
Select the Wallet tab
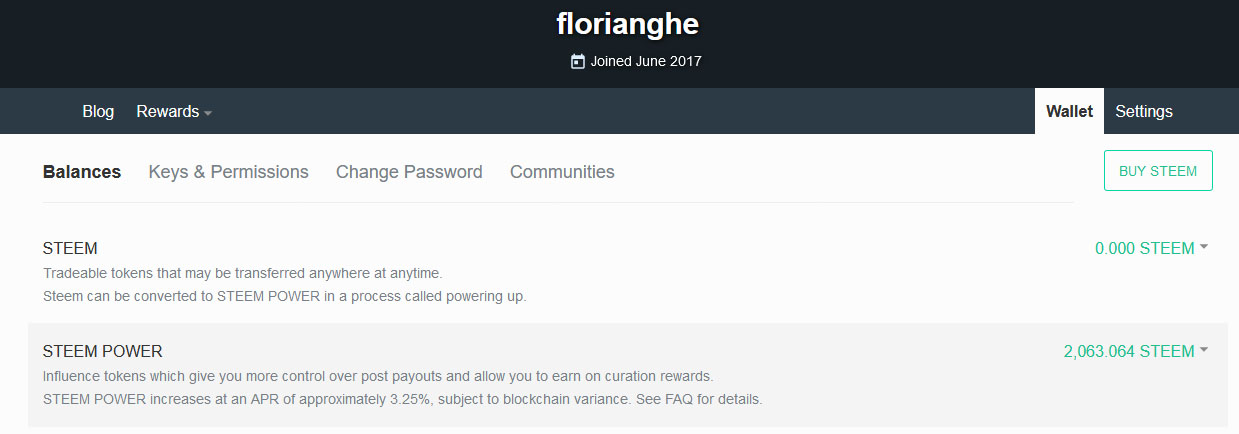pos(1069,112)
